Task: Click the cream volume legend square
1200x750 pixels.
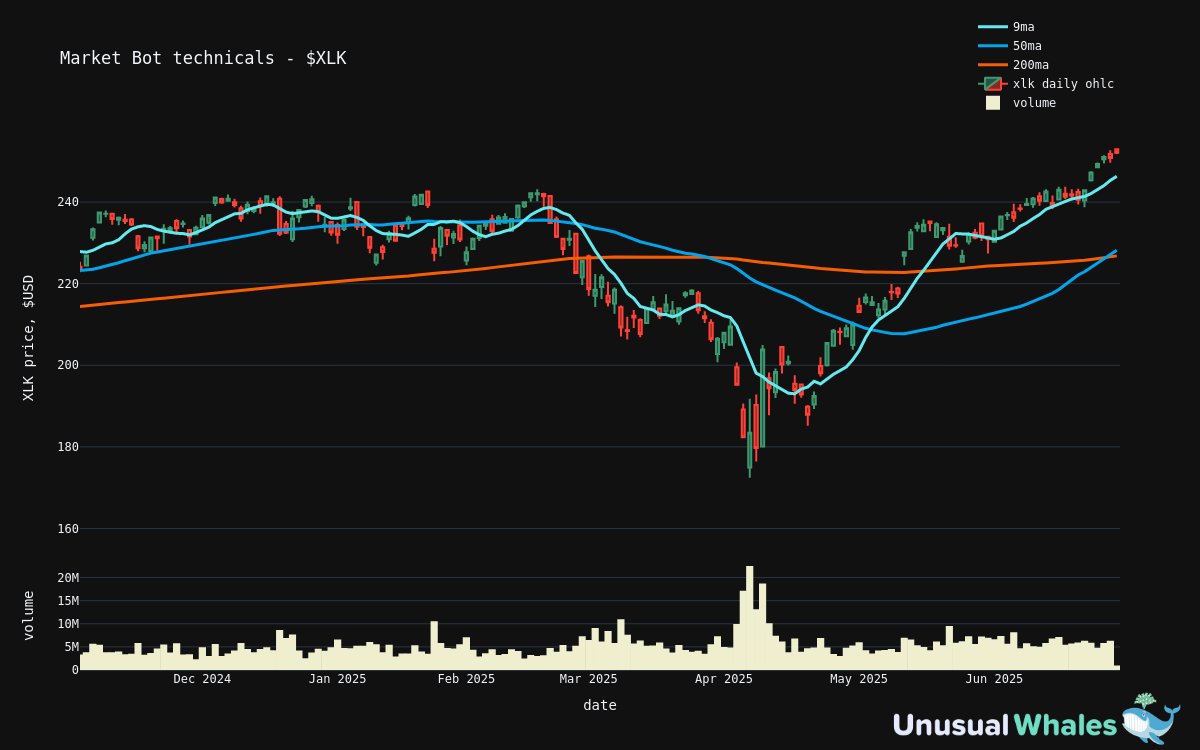Action: click(993, 103)
